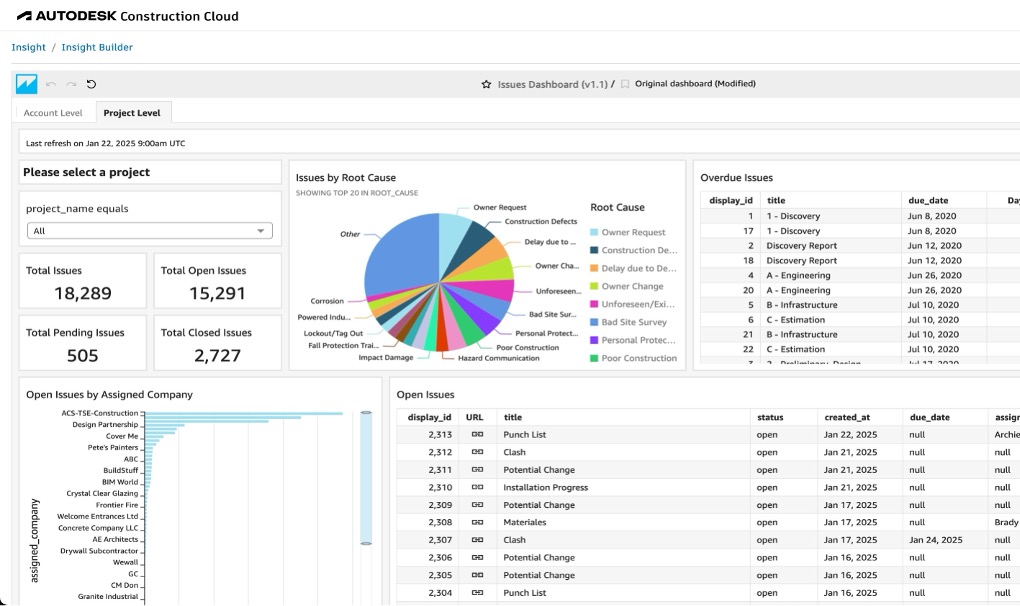Screen dimensions: 1020x606
Task: Click Delay due to De... legend color swatch
Action: (x=594, y=268)
